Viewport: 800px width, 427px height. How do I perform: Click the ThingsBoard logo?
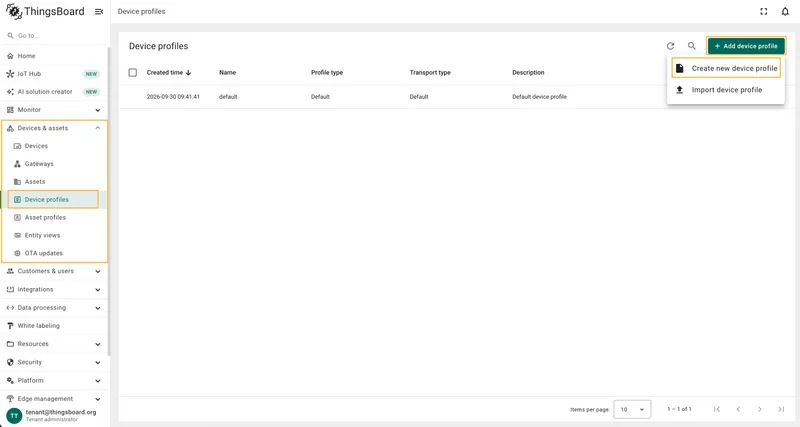click(45, 11)
